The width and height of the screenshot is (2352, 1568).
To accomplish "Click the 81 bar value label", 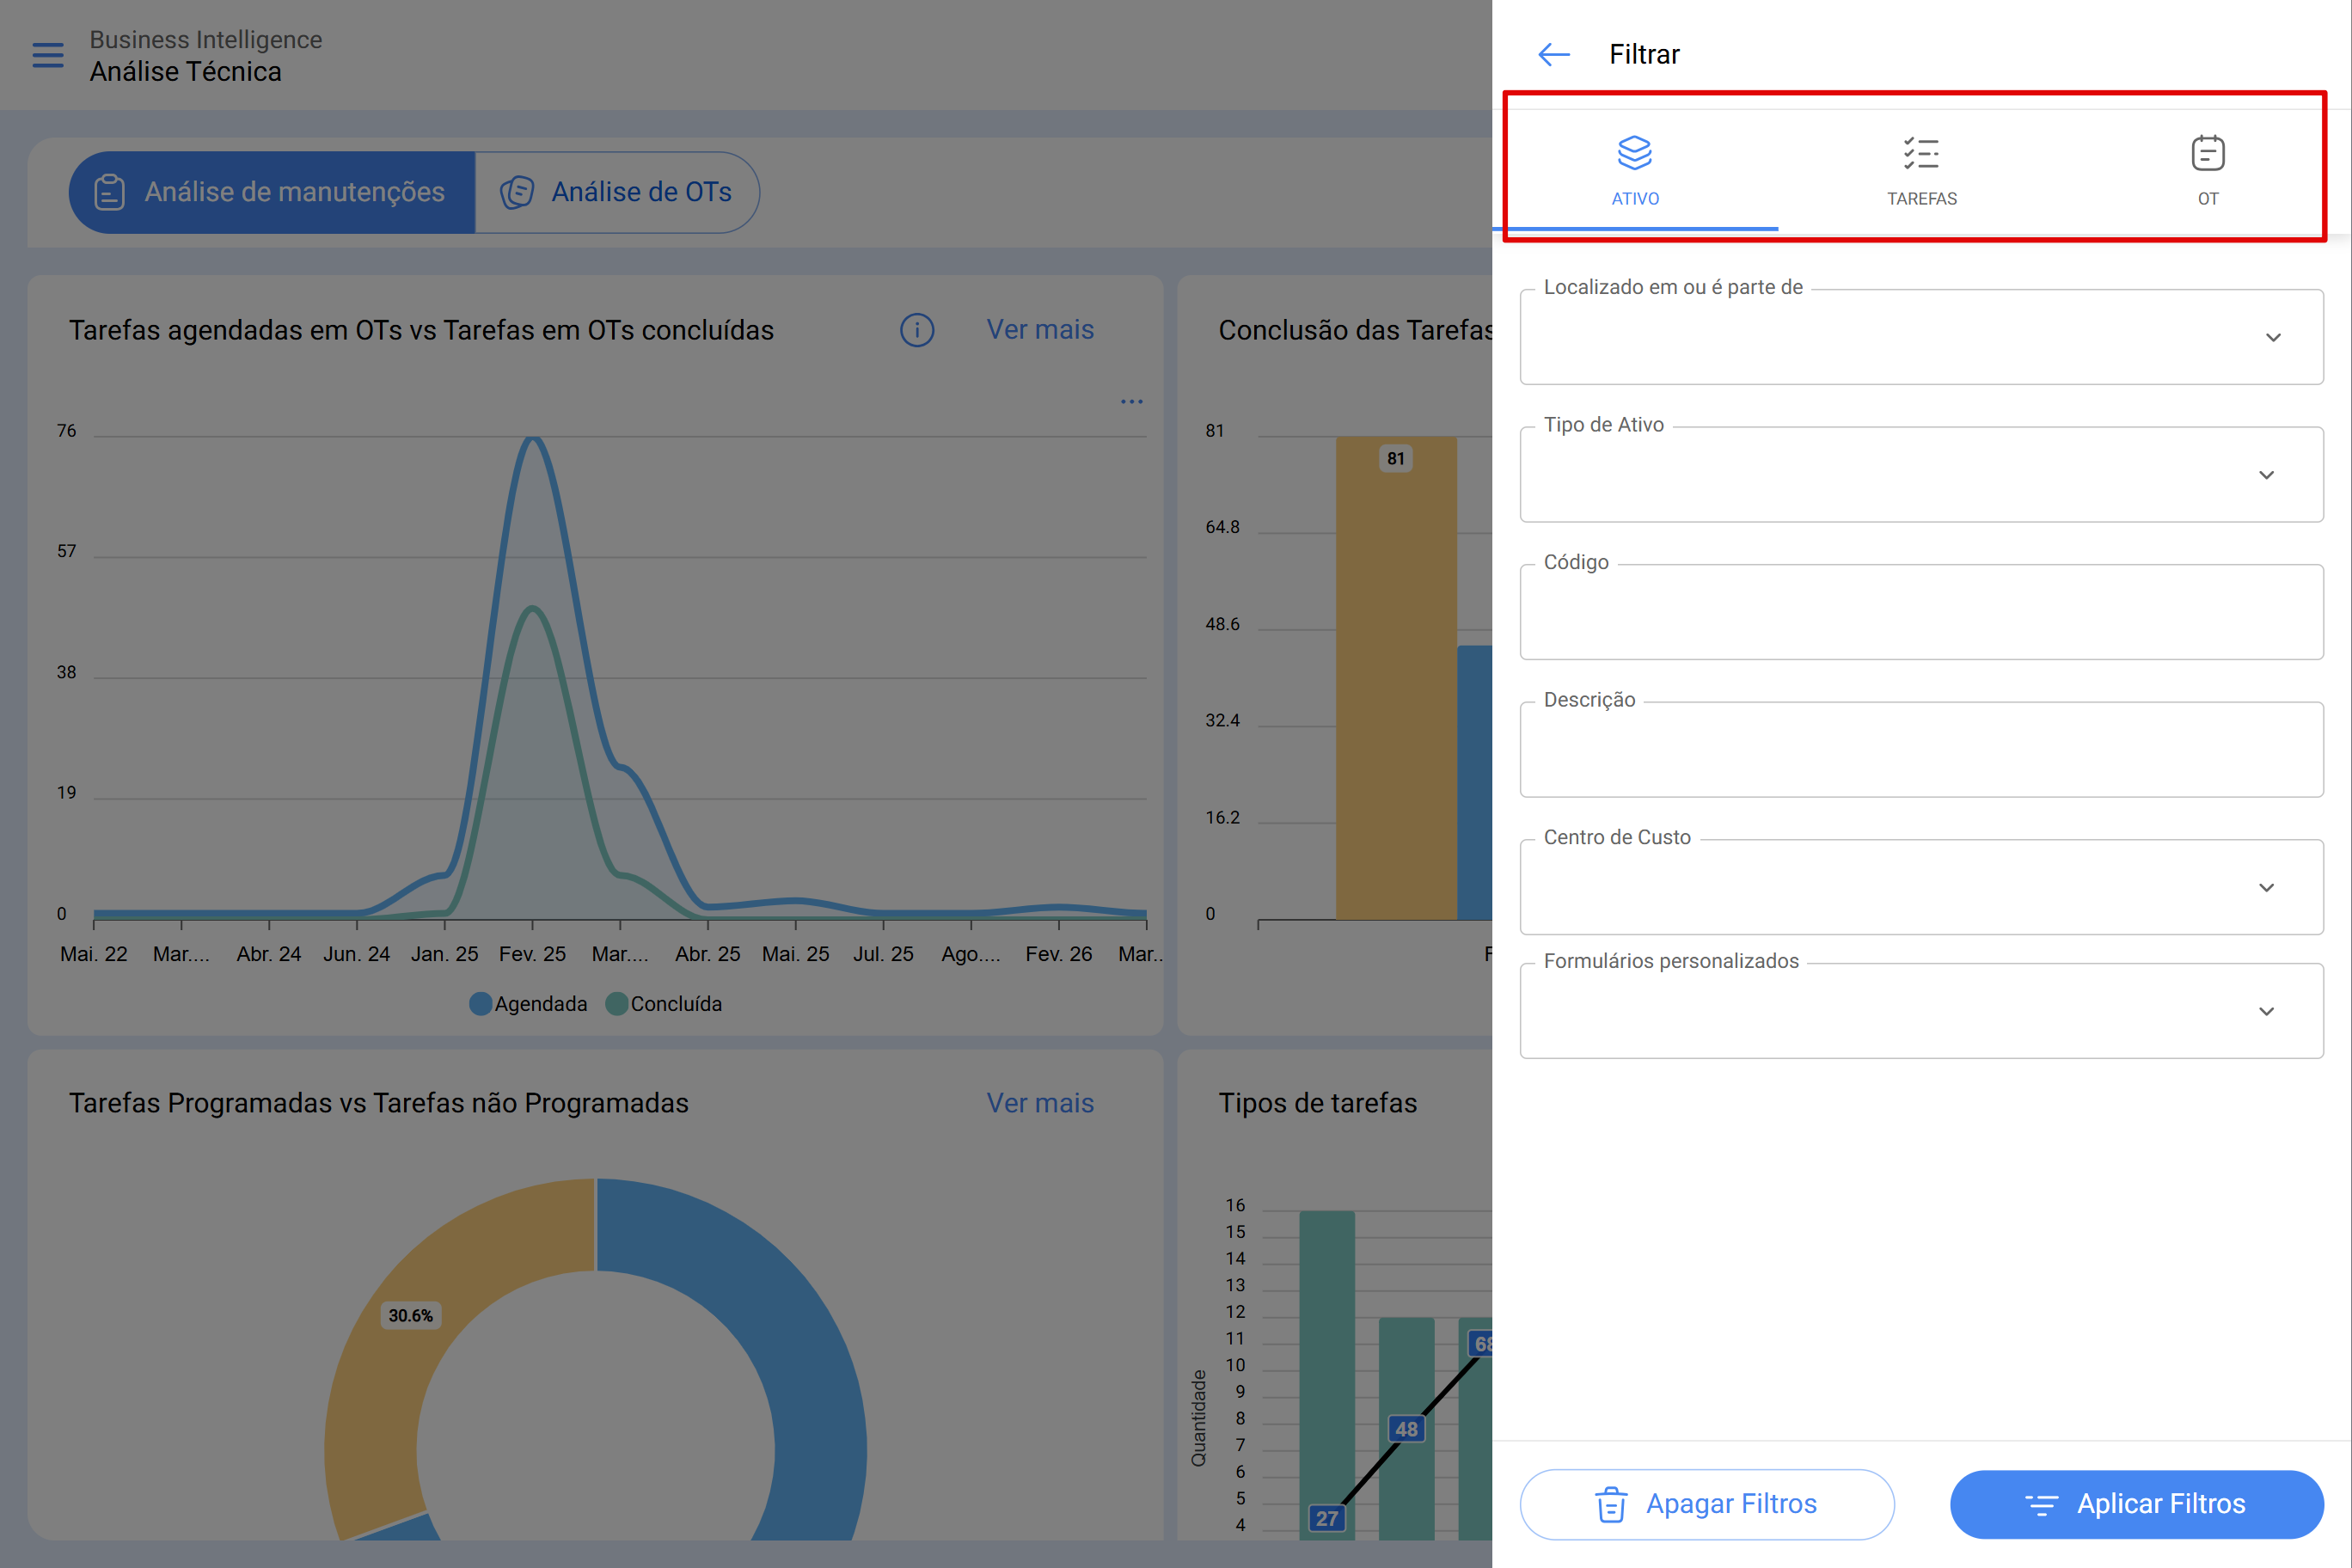I will click(1396, 458).
